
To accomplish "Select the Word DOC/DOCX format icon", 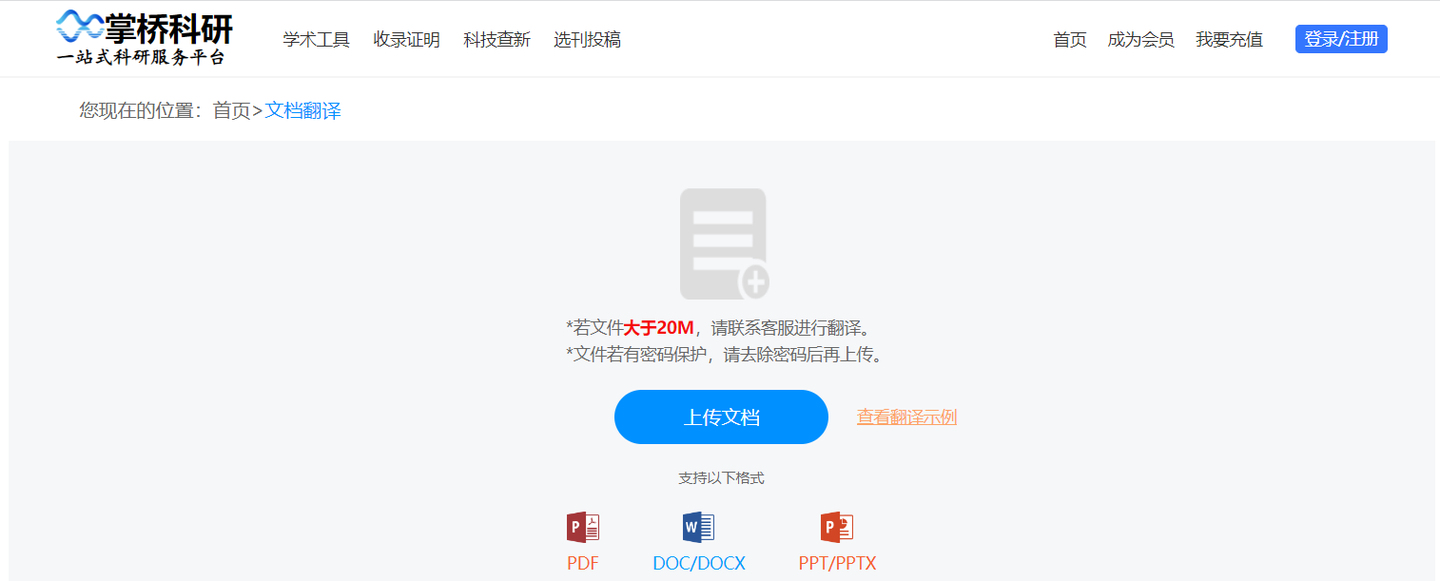I will pyautogui.click(x=699, y=527).
